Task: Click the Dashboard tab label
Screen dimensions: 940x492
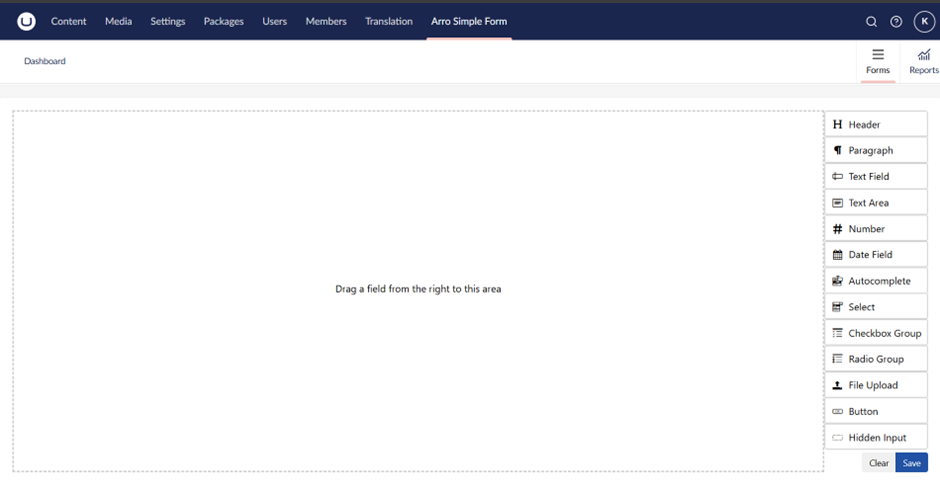Action: coord(45,61)
